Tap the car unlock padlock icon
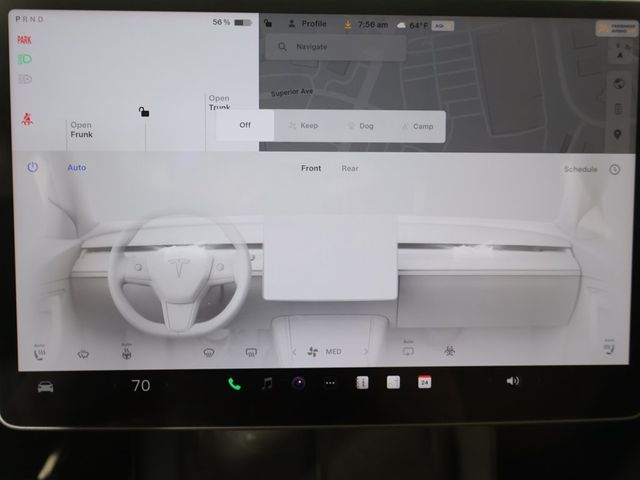 point(144,111)
